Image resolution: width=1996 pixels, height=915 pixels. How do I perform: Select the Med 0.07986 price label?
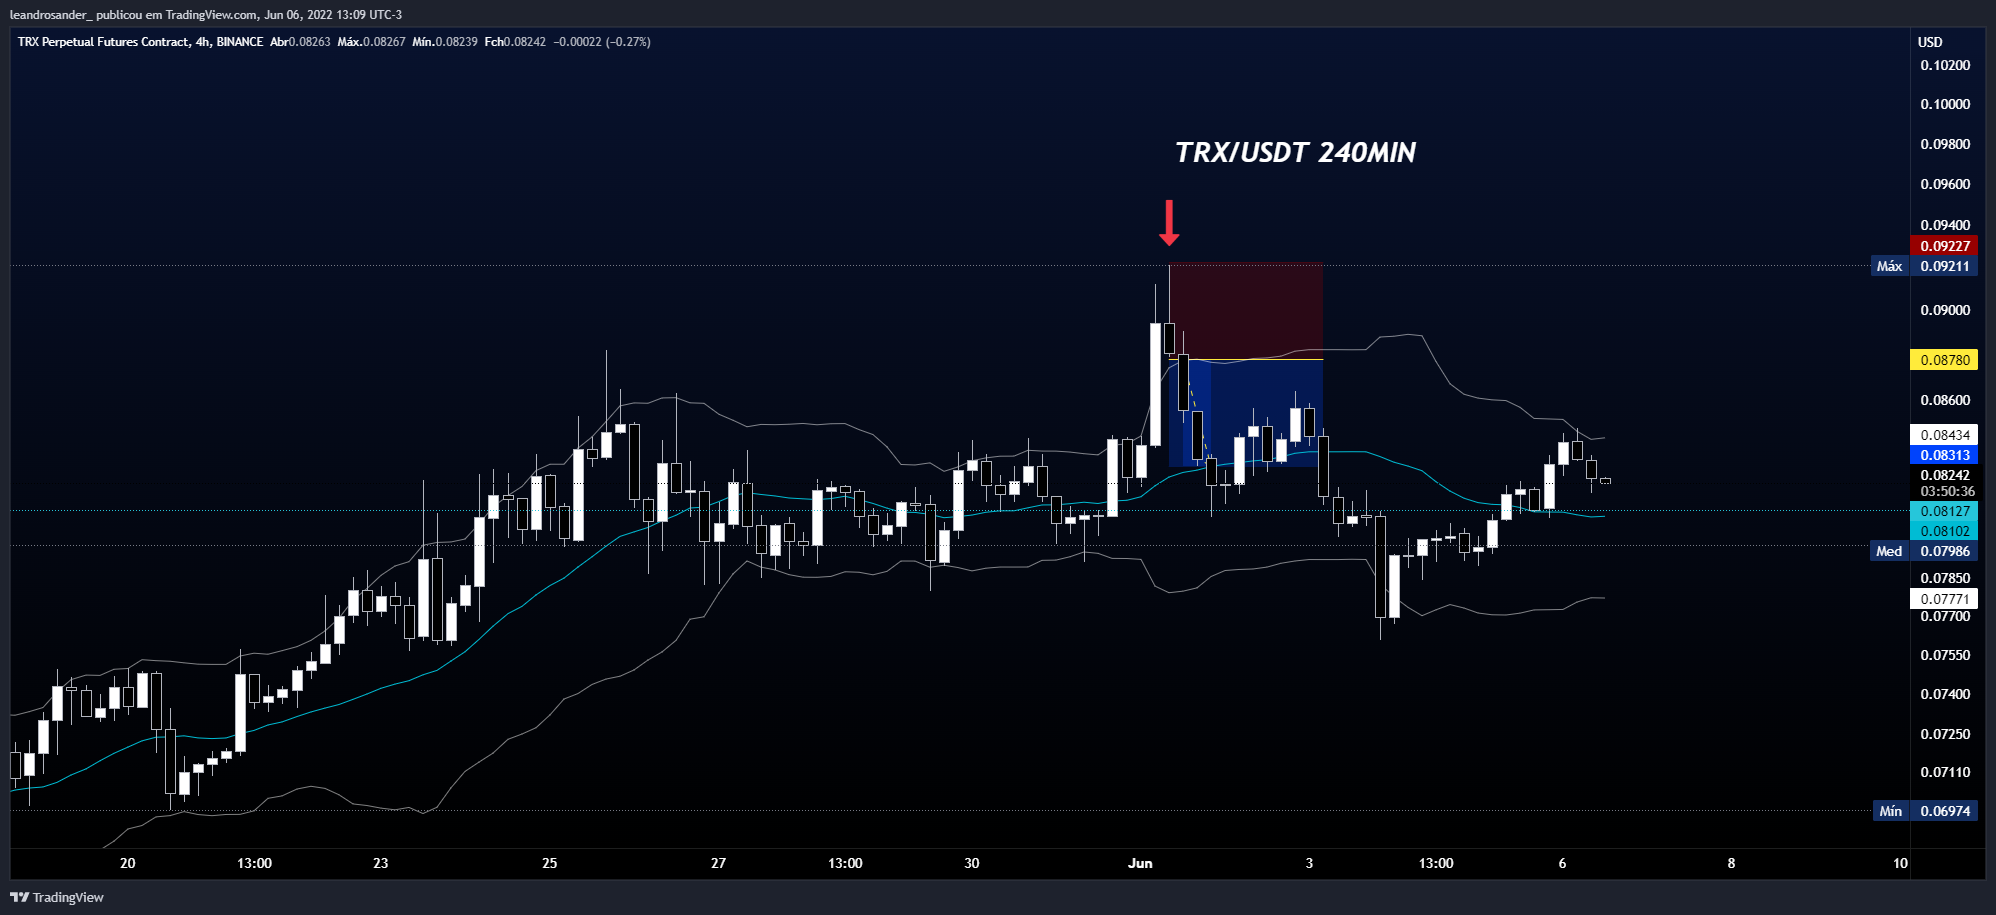pos(1924,551)
